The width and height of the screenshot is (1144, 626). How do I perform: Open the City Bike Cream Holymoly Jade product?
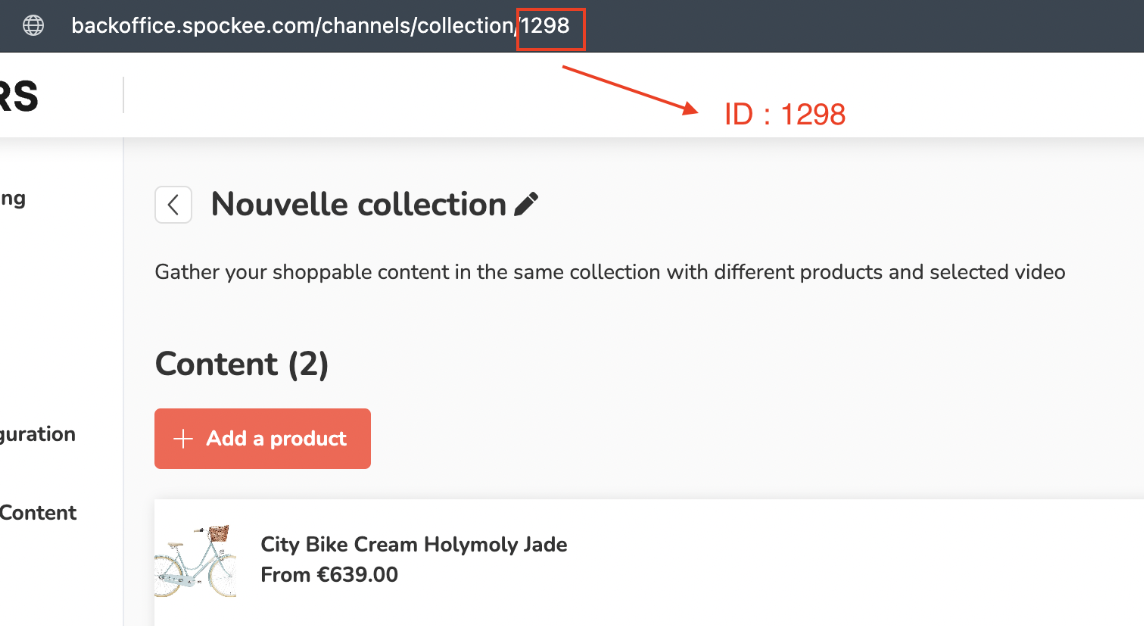point(413,545)
